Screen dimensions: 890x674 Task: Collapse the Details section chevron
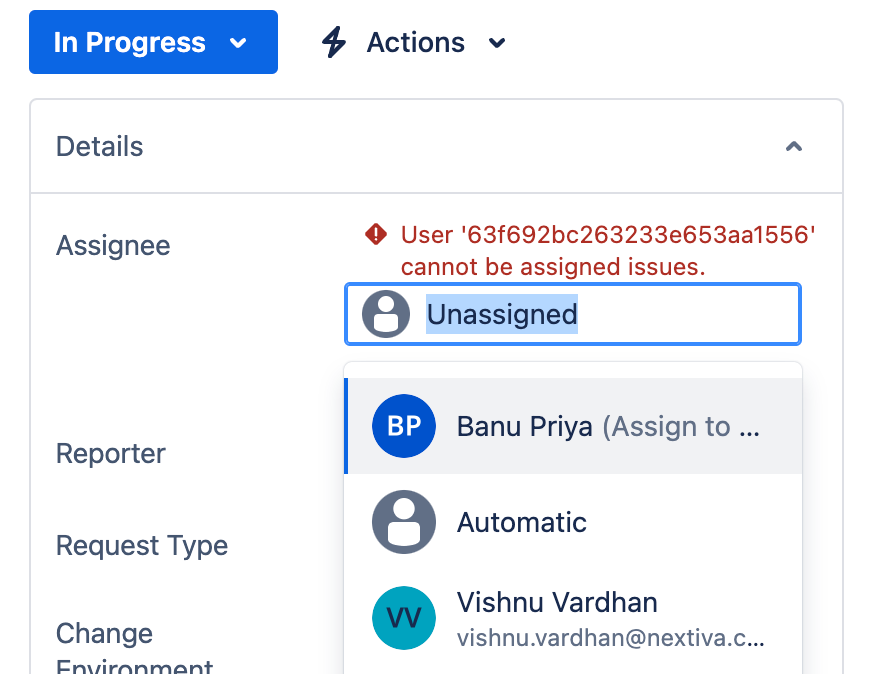click(794, 147)
